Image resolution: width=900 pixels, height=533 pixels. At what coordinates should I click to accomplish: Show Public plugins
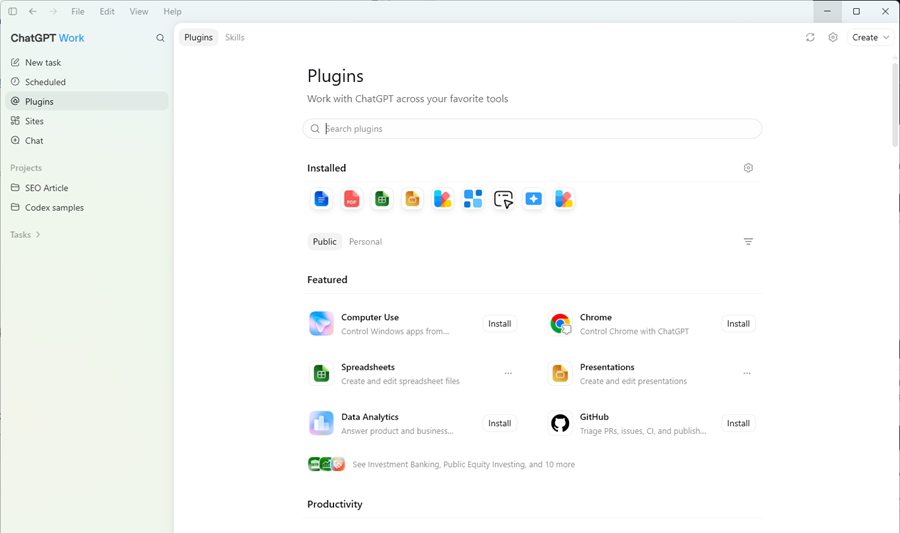[x=325, y=242]
